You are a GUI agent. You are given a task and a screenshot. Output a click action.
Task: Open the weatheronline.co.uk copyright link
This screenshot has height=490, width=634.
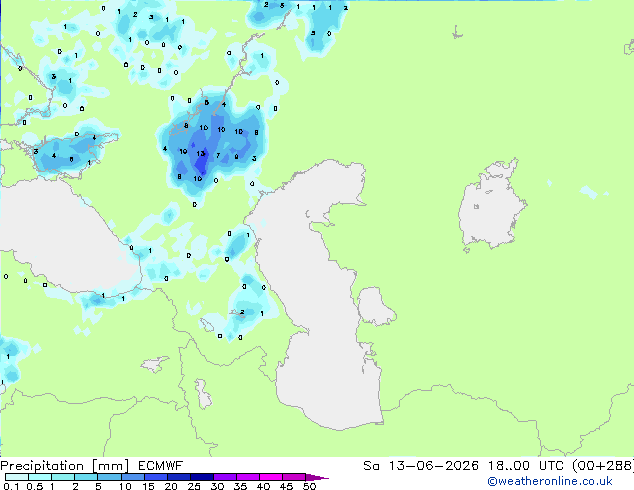point(550,481)
